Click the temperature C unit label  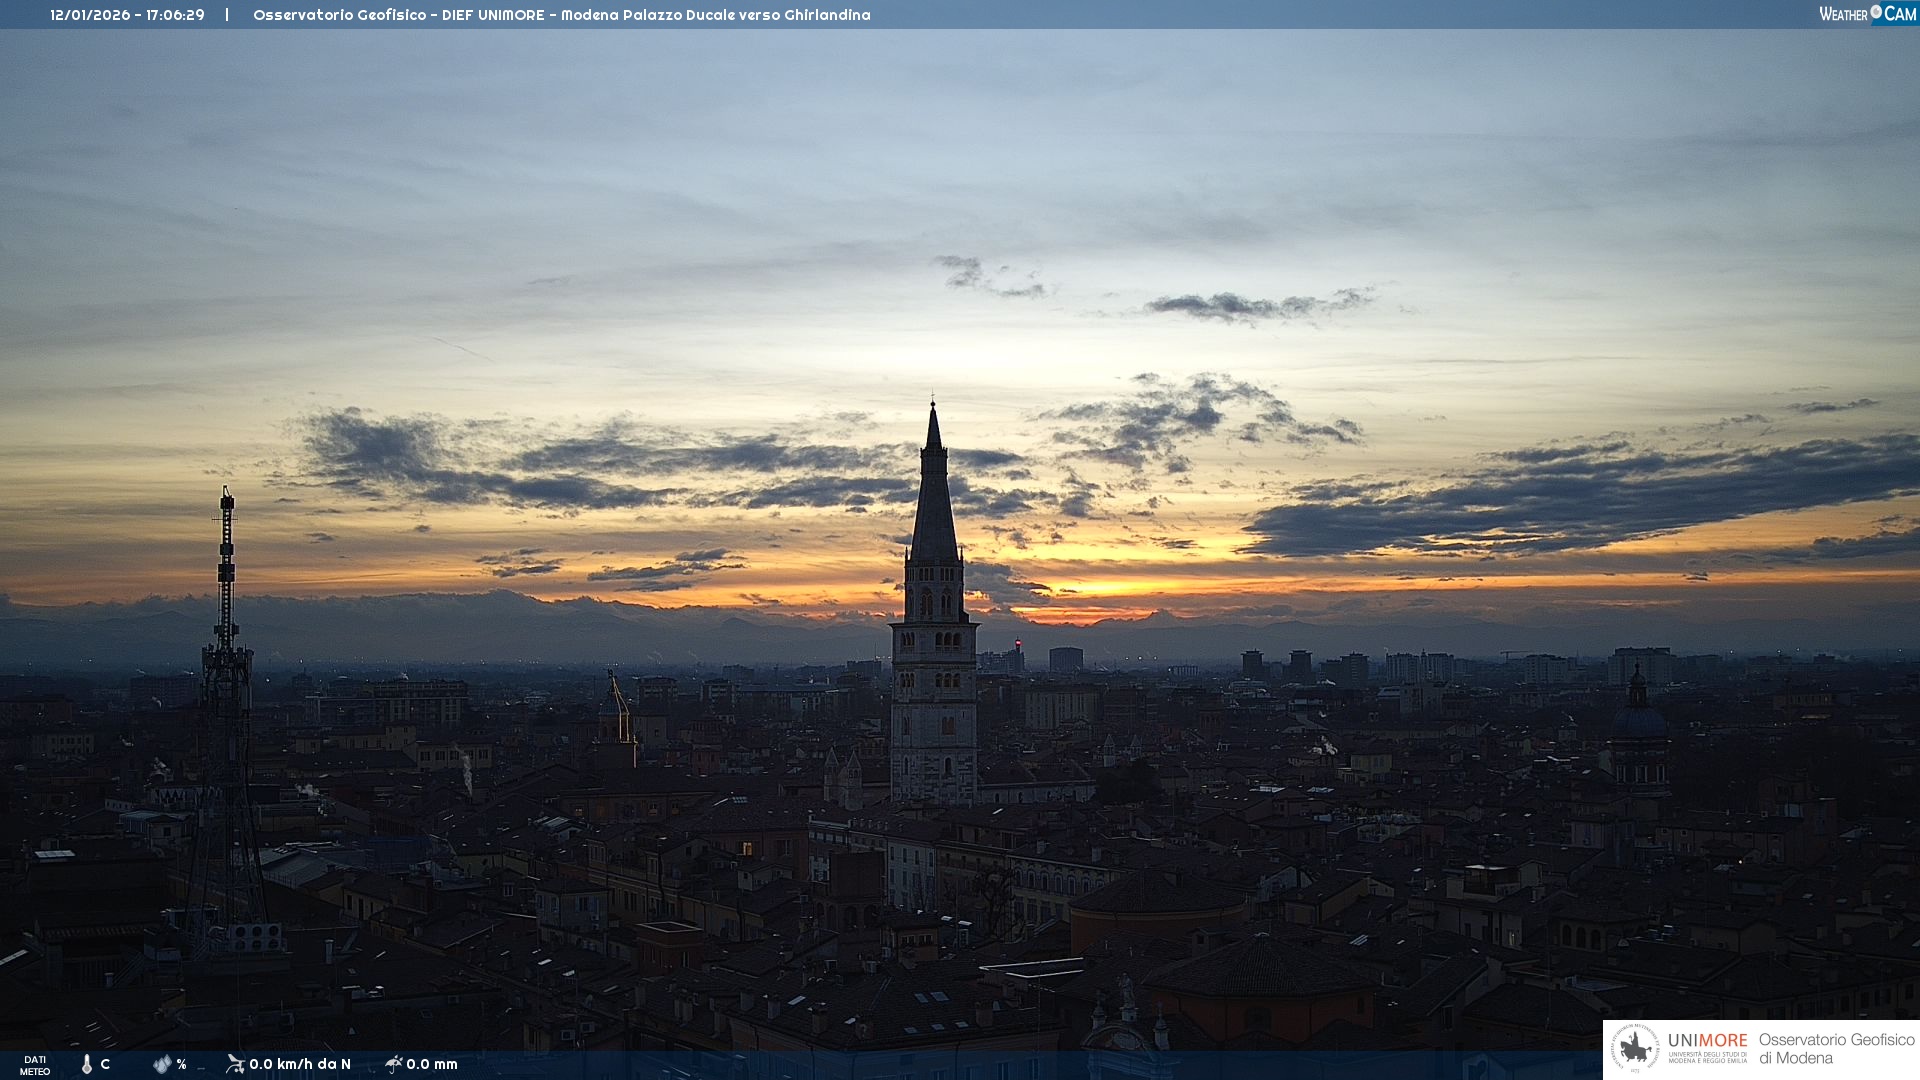[105, 1064]
